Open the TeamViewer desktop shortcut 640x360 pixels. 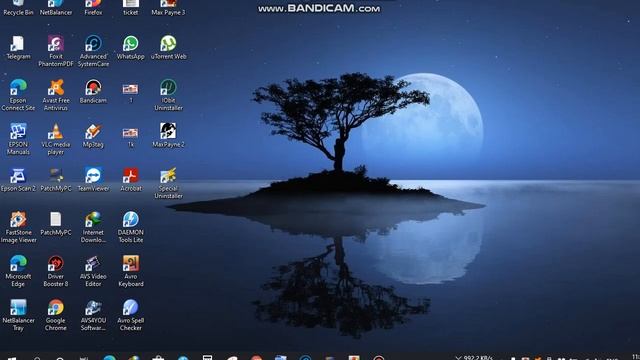click(93, 176)
